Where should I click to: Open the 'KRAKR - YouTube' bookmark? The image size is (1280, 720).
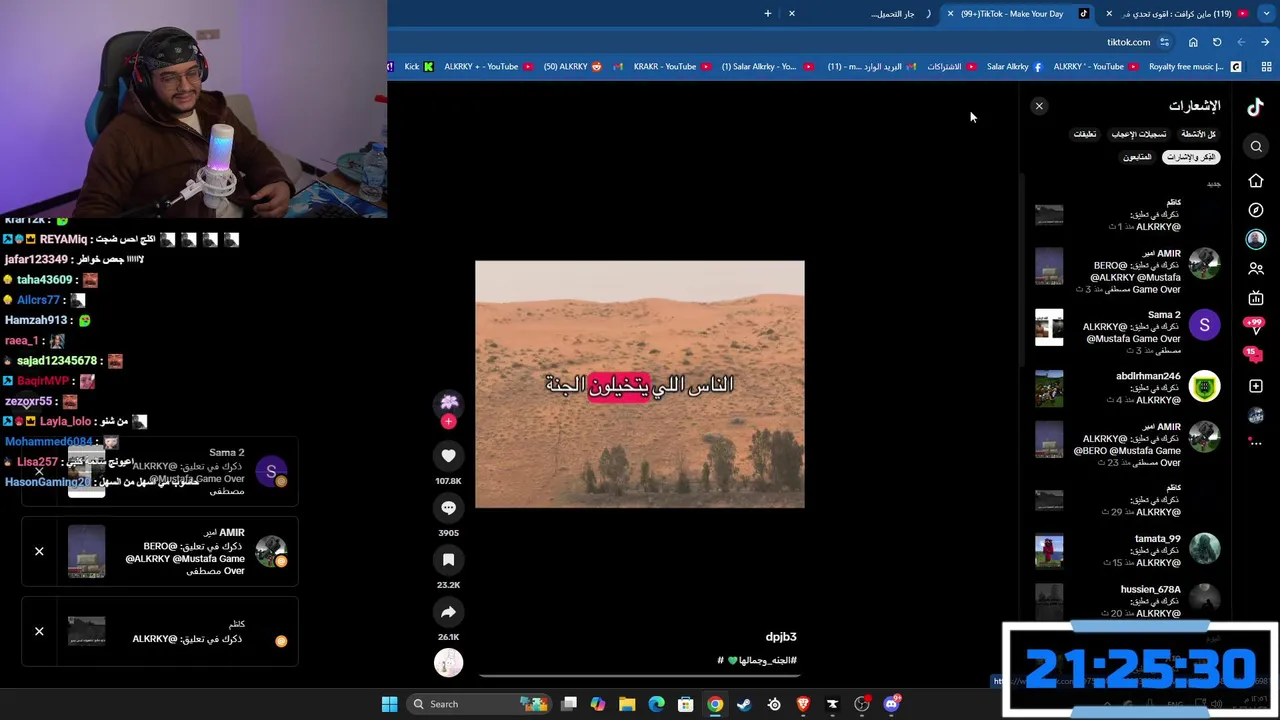click(x=672, y=67)
